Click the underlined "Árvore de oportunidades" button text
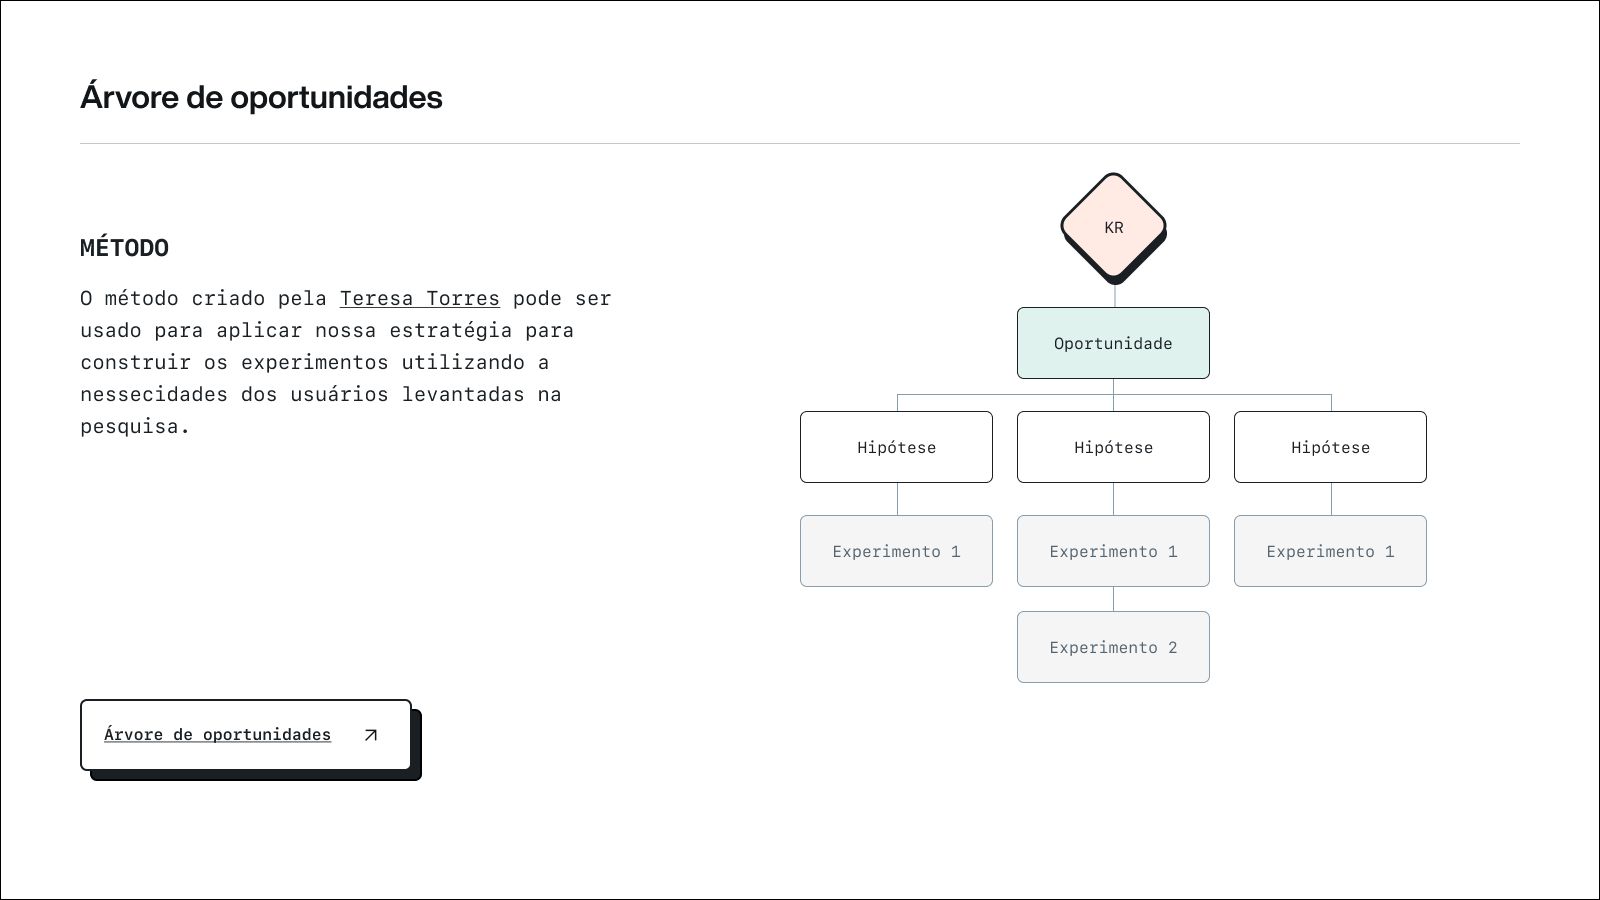1600x900 pixels. (217, 735)
